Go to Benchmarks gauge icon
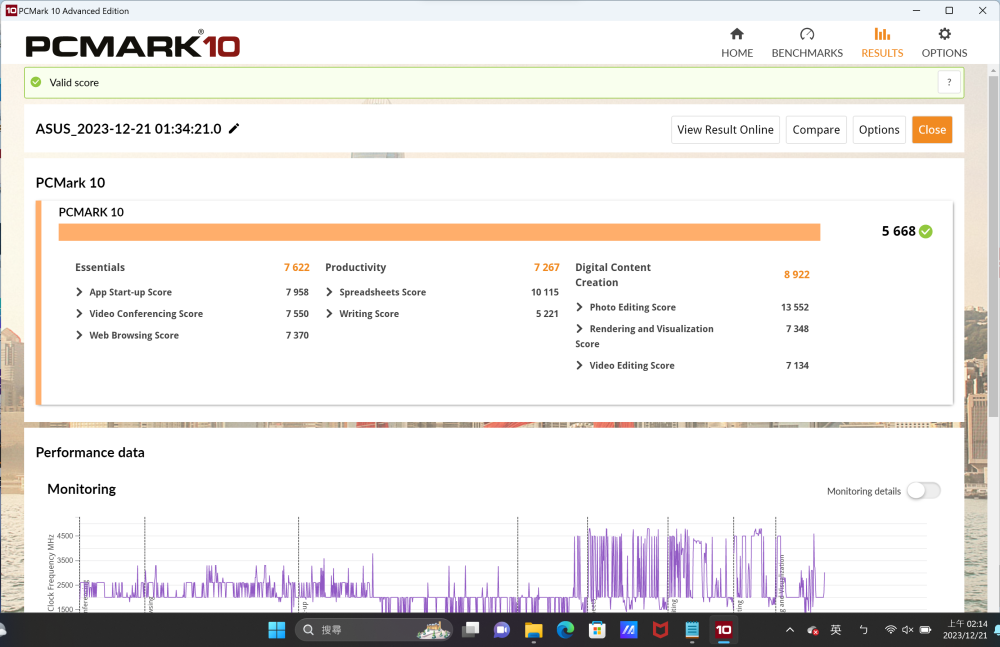 (807, 35)
